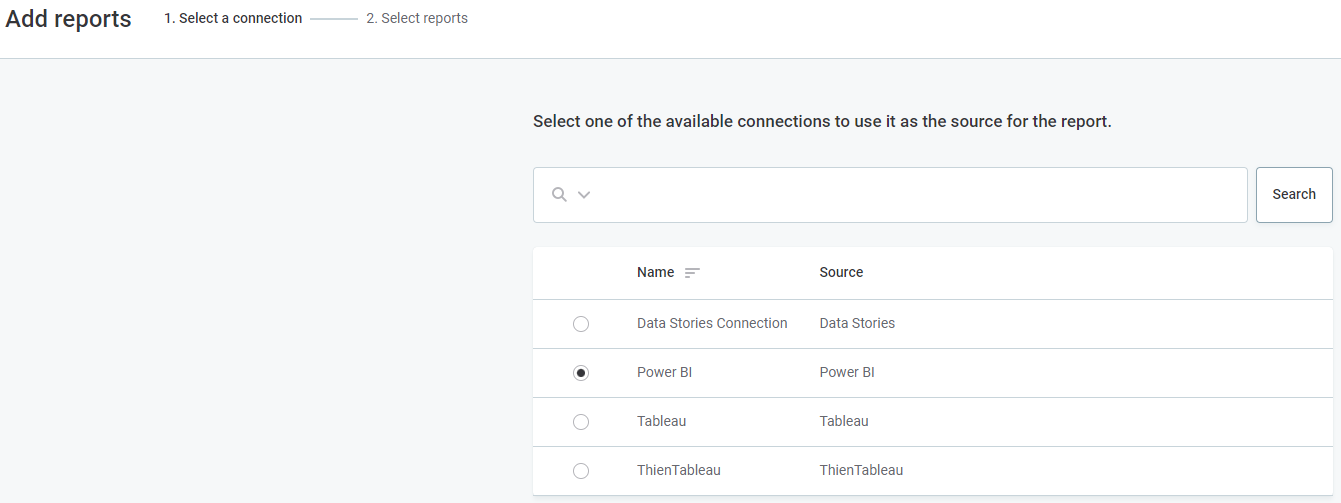
Task: Expand the search filter chevron dropdown
Action: [x=584, y=194]
